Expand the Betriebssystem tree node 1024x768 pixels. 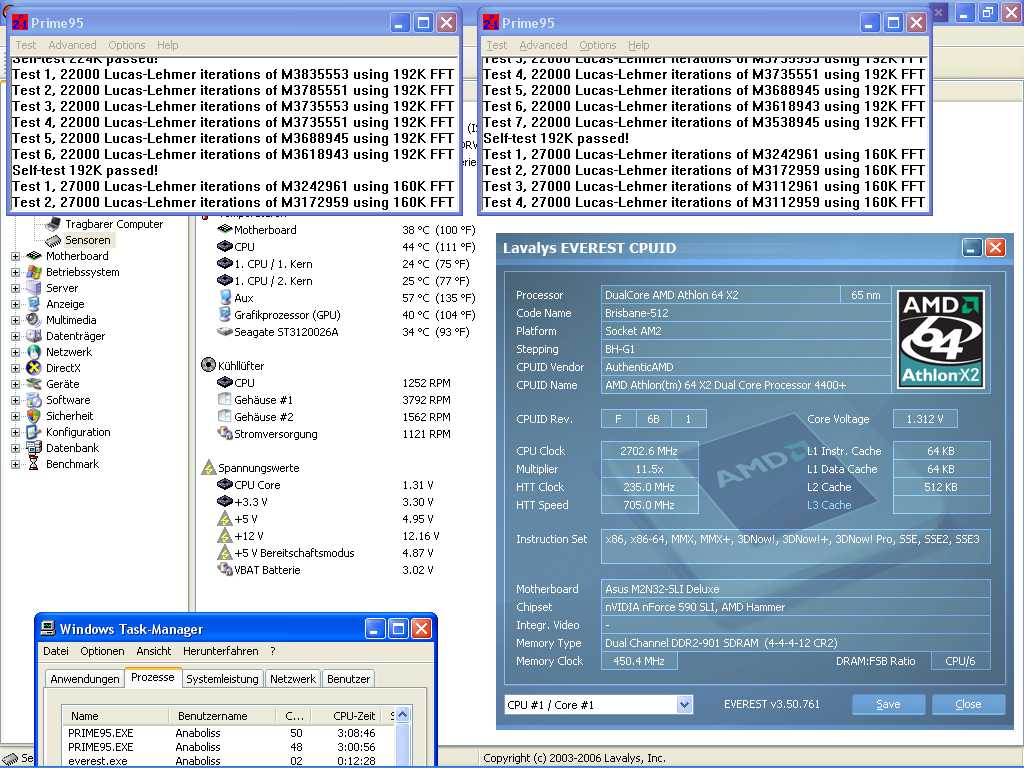[x=15, y=272]
